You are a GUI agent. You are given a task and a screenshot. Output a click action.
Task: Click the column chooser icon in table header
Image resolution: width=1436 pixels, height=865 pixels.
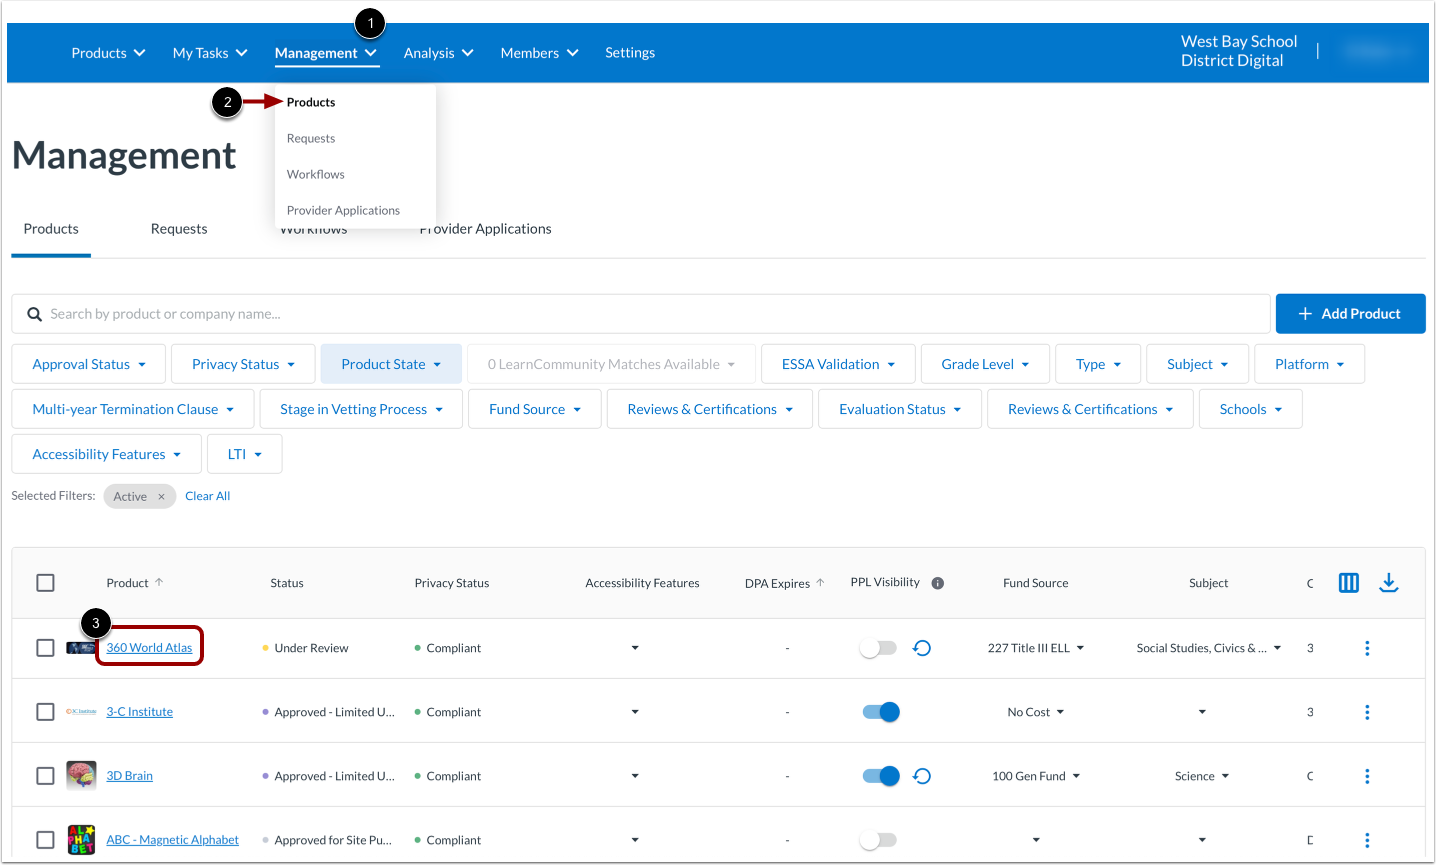1348,583
